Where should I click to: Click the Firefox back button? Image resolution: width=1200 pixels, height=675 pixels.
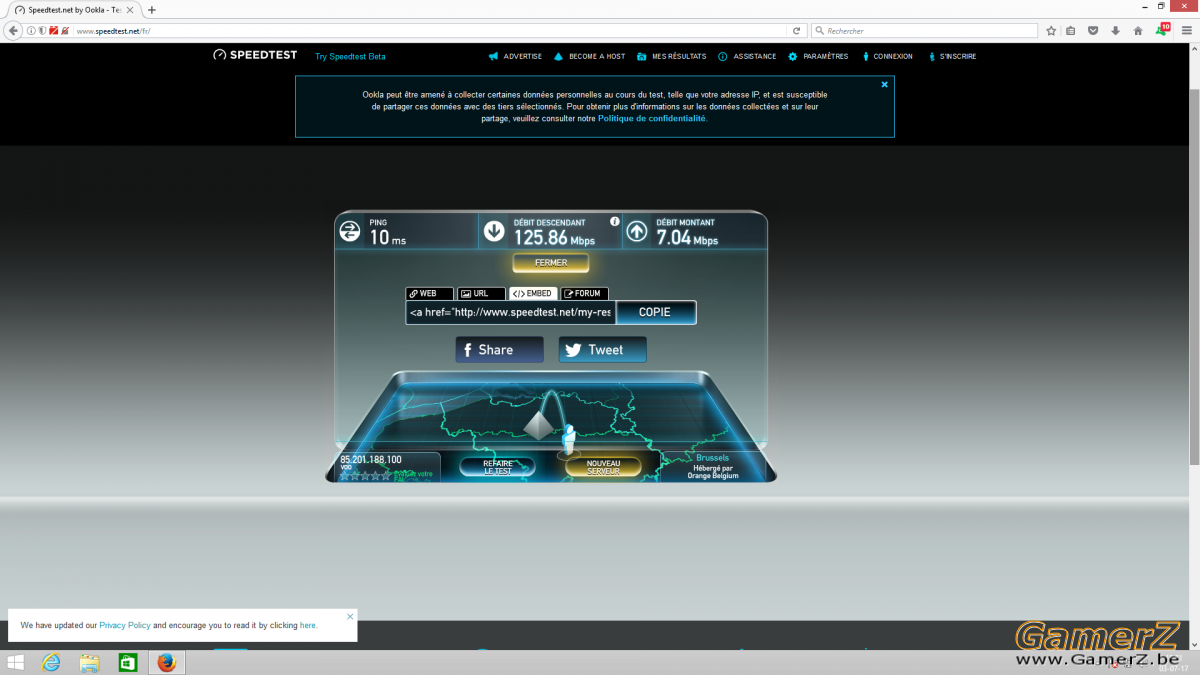pyautogui.click(x=13, y=31)
